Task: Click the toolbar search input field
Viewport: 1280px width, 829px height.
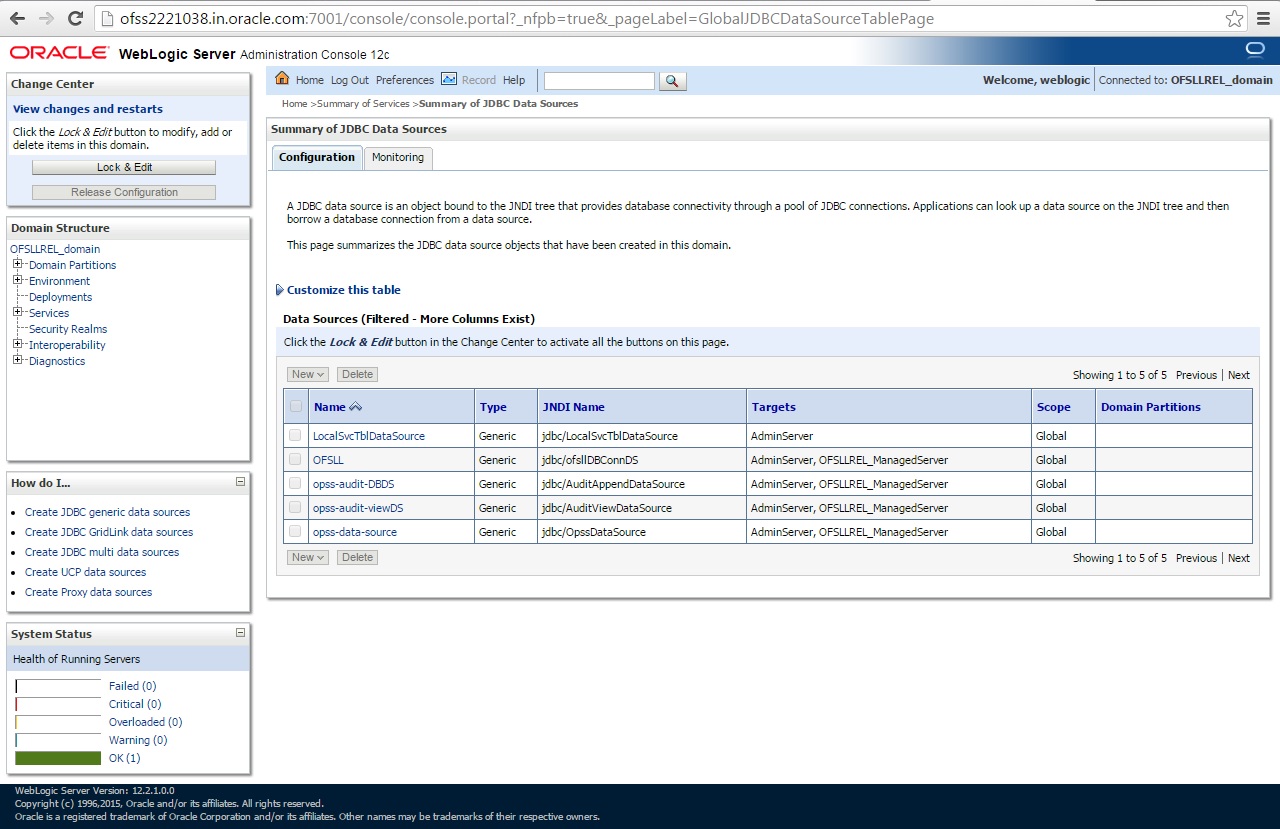Action: (599, 81)
